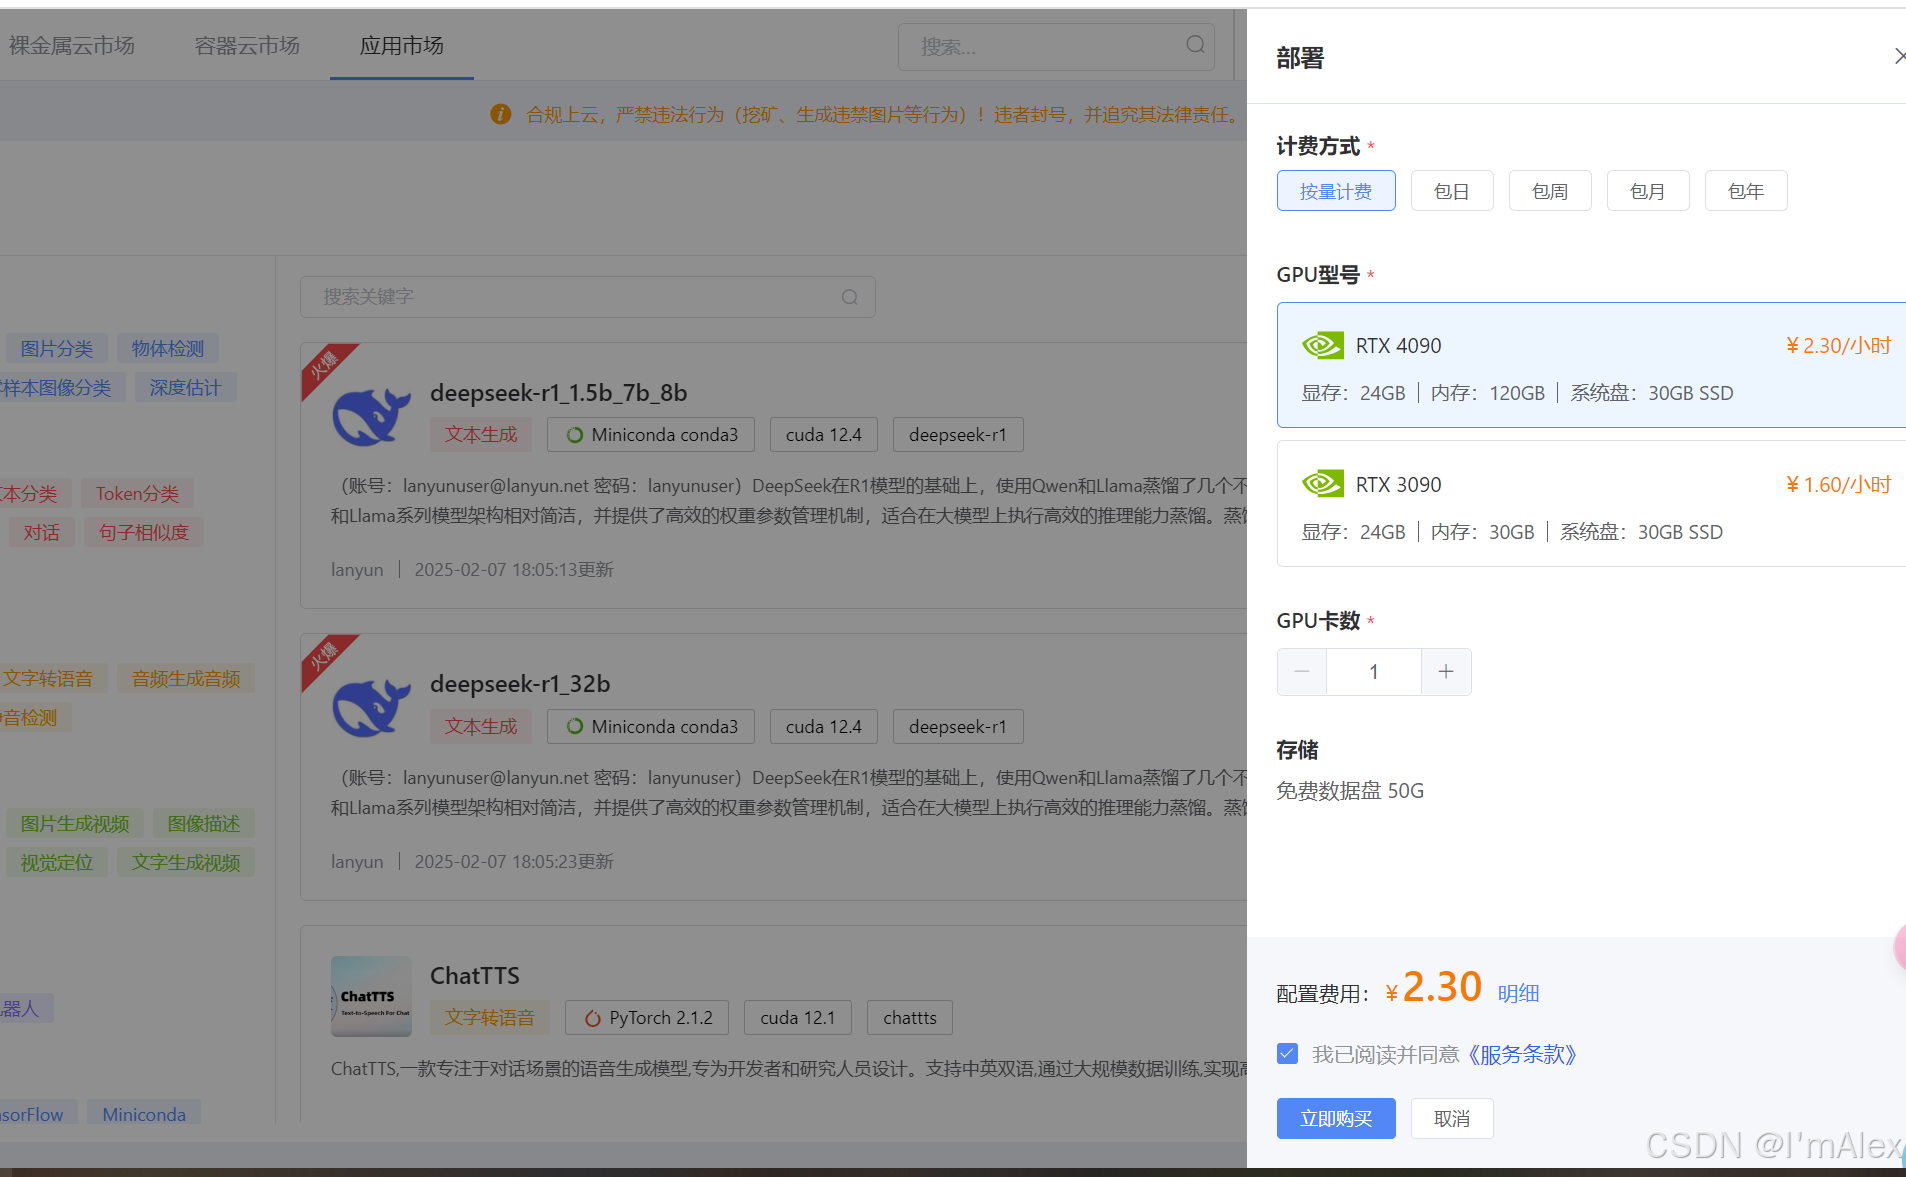Click the PyTorch 2.1.2 tag on ChatTTS
Viewport: 1906px width, 1177px height.
pyautogui.click(x=647, y=1017)
